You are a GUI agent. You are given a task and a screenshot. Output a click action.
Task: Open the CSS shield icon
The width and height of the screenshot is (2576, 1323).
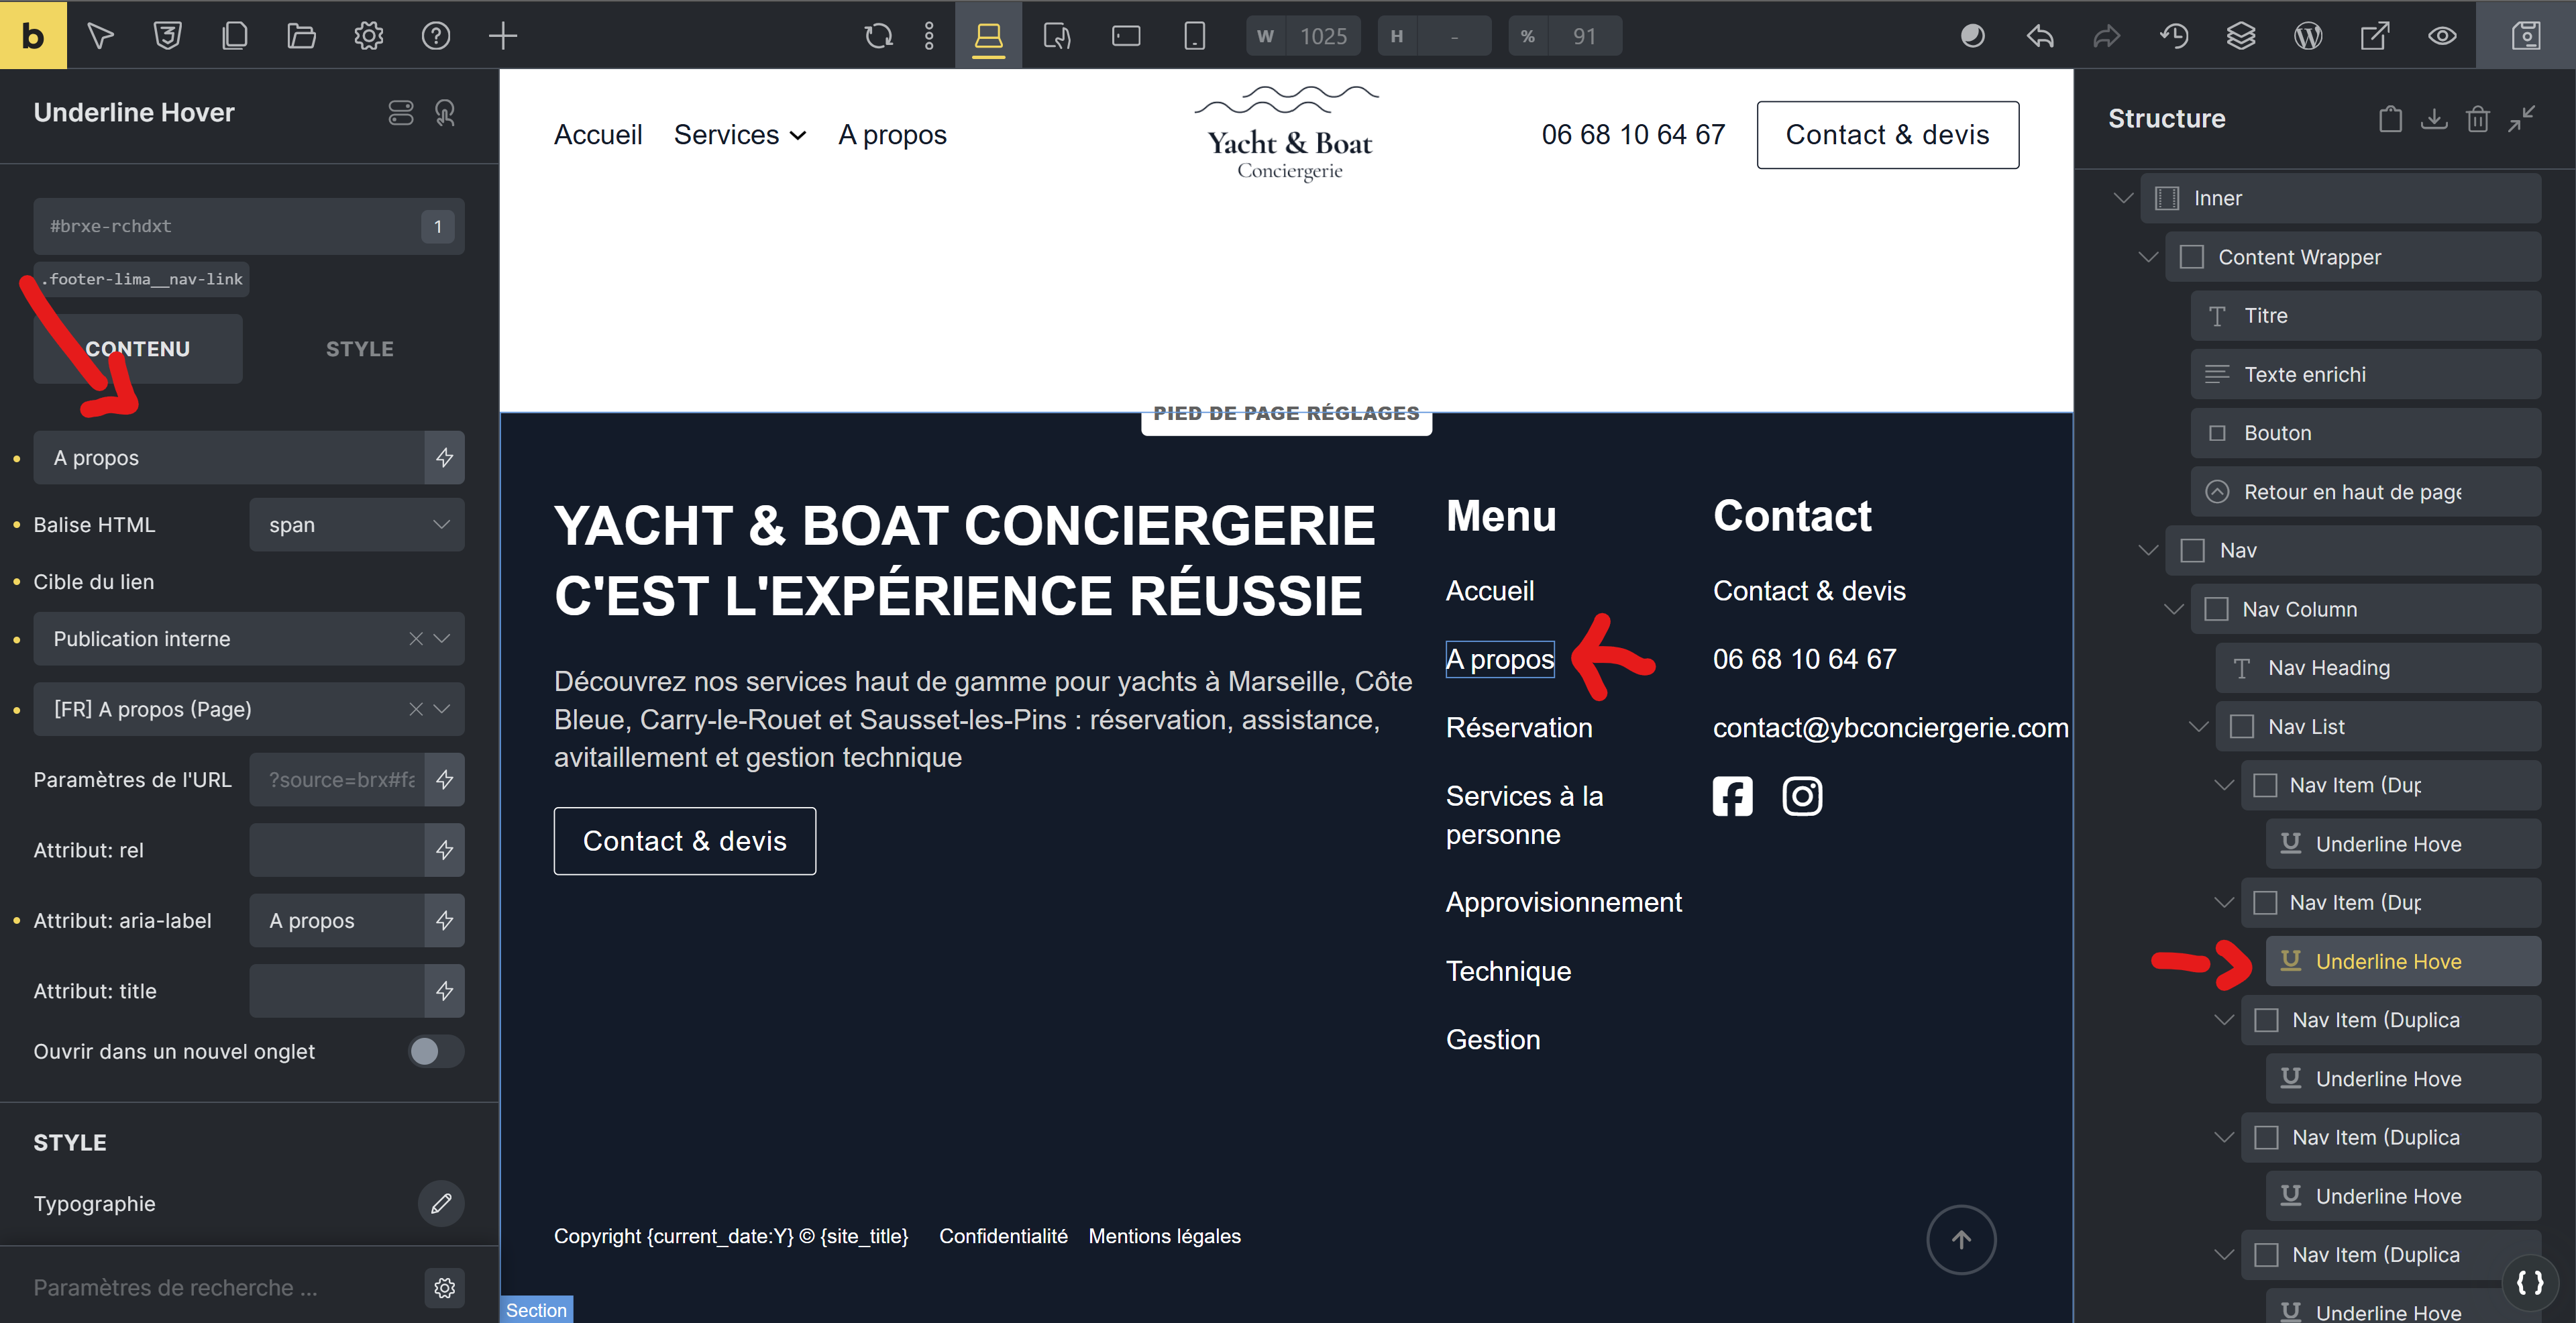coord(167,36)
